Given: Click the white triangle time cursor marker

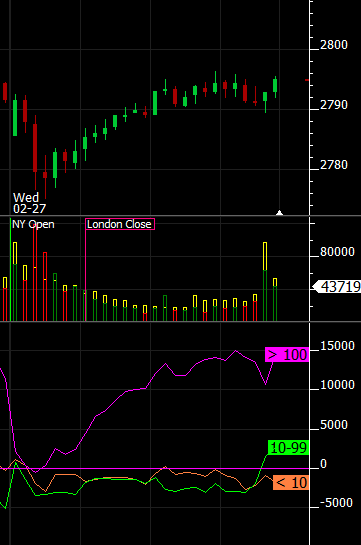Looking at the screenshot, I should pos(279,212).
